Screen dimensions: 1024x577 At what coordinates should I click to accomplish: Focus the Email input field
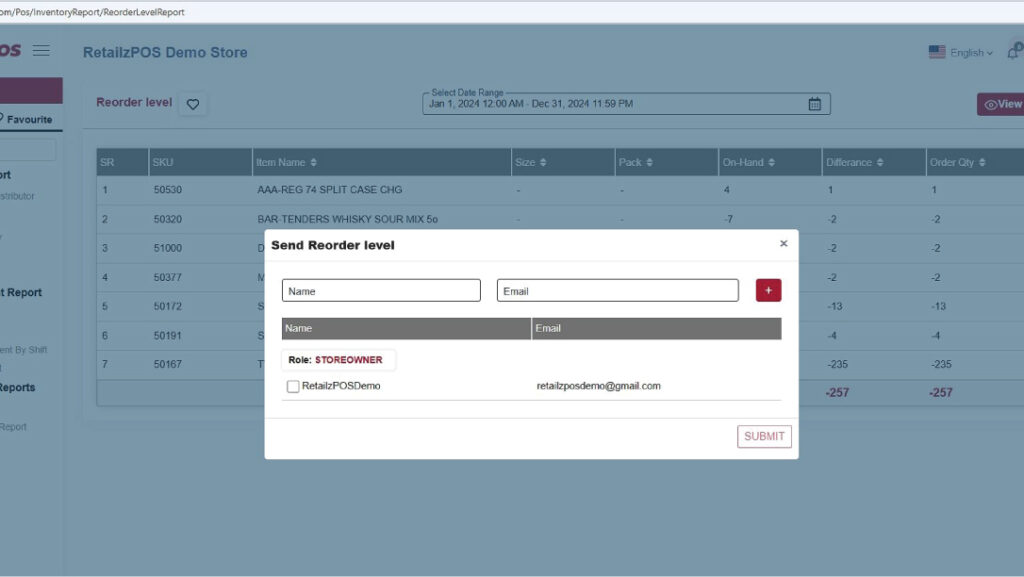(x=617, y=291)
